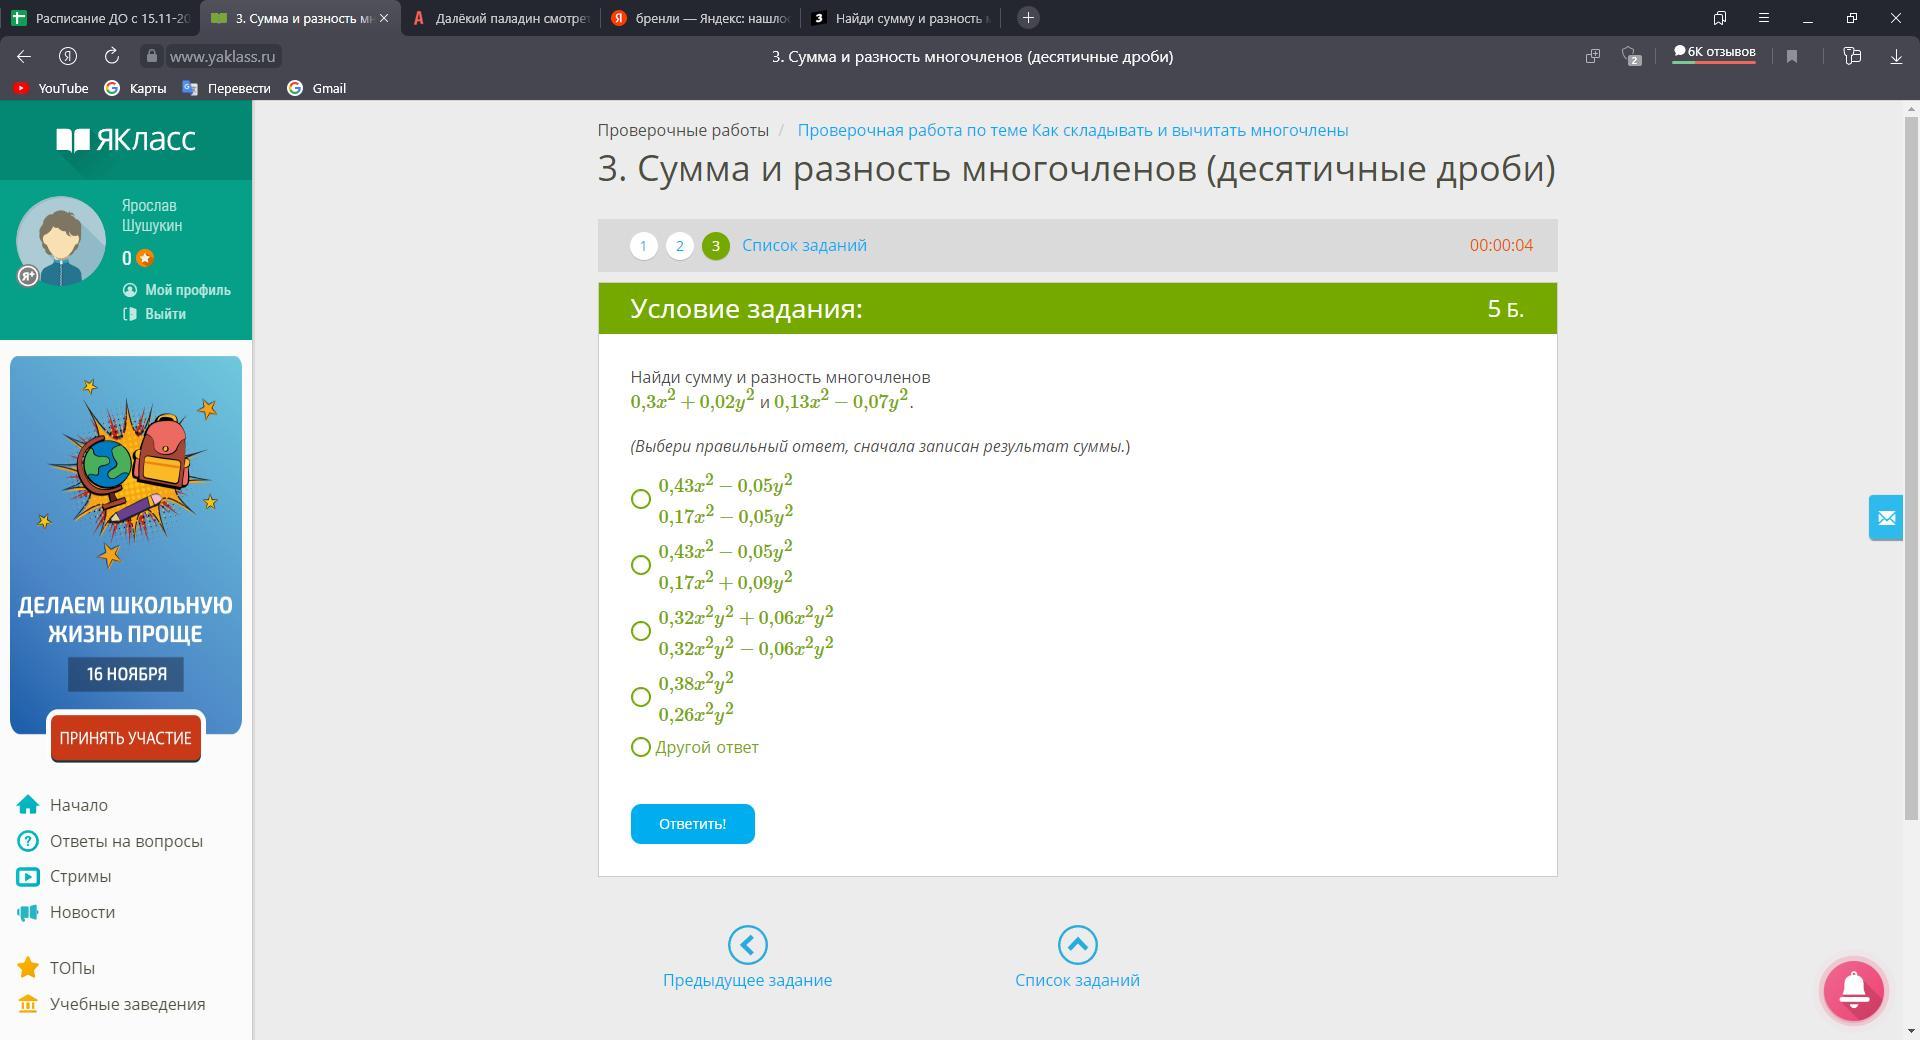This screenshot has width=1920, height=1040.
Task: Click ПРИНЯТЬ УЧАСТИЕ banner button
Action: coord(126,738)
